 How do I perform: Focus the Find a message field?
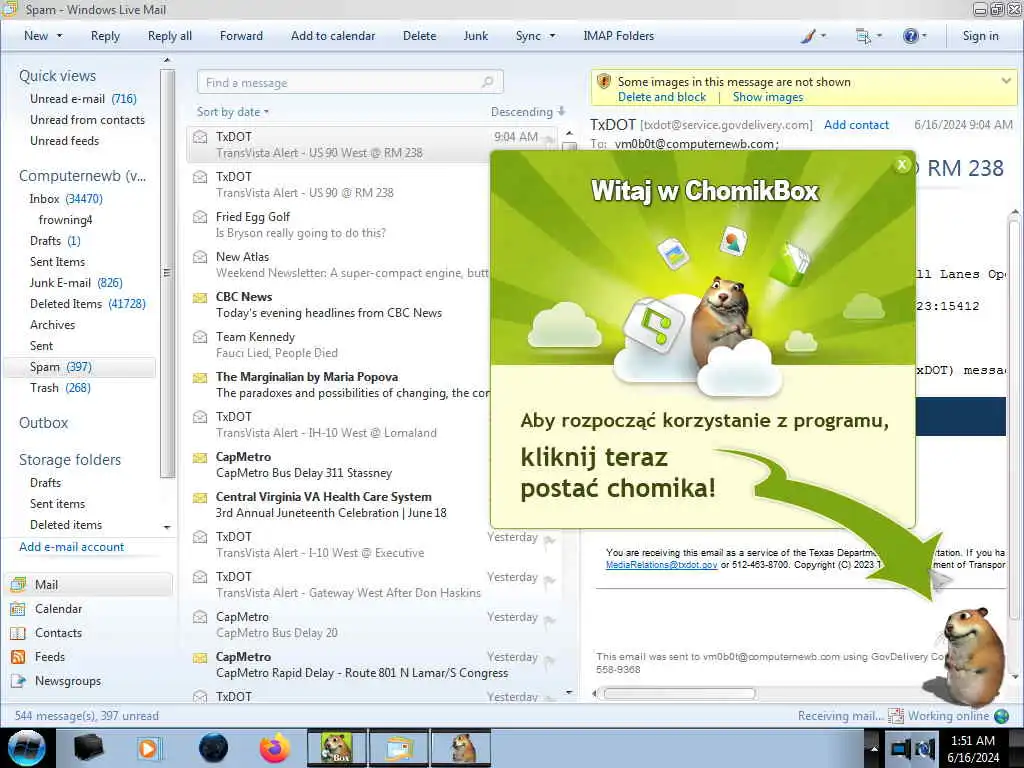pyautogui.click(x=350, y=82)
